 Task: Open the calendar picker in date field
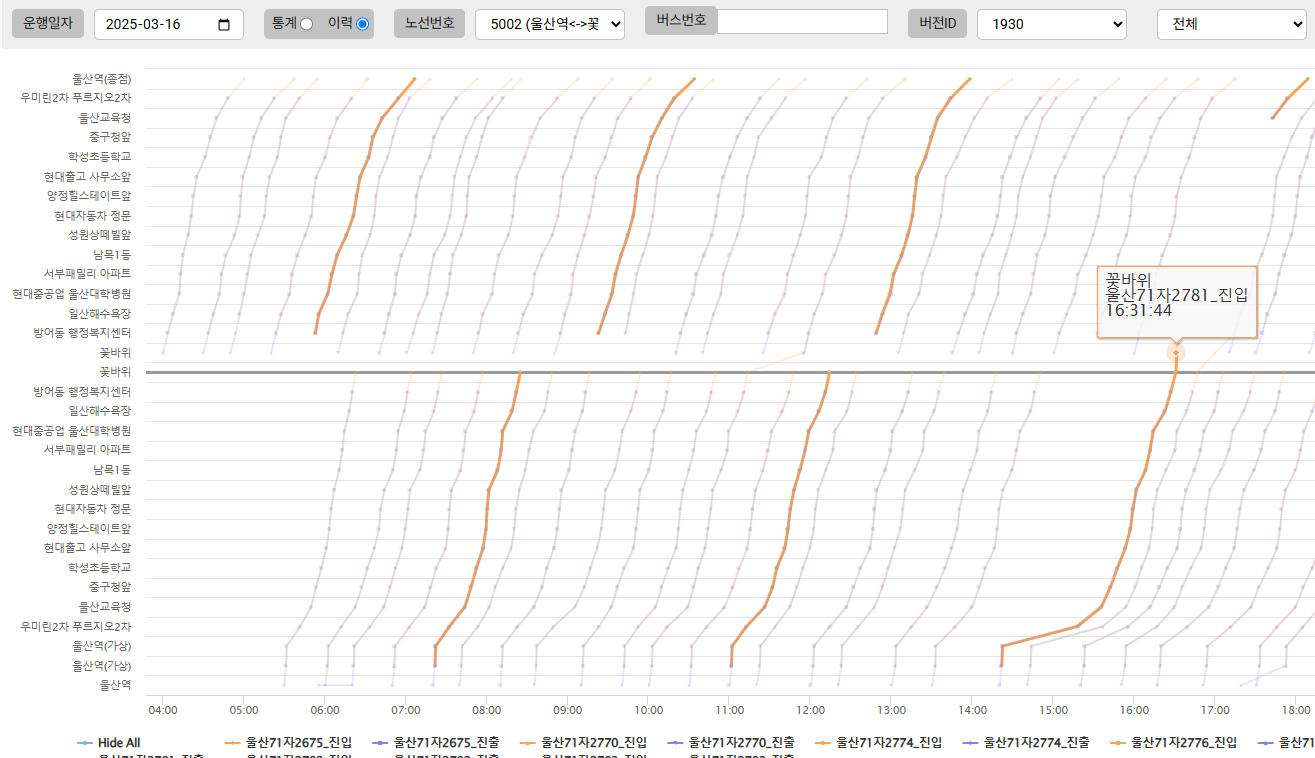coord(224,25)
